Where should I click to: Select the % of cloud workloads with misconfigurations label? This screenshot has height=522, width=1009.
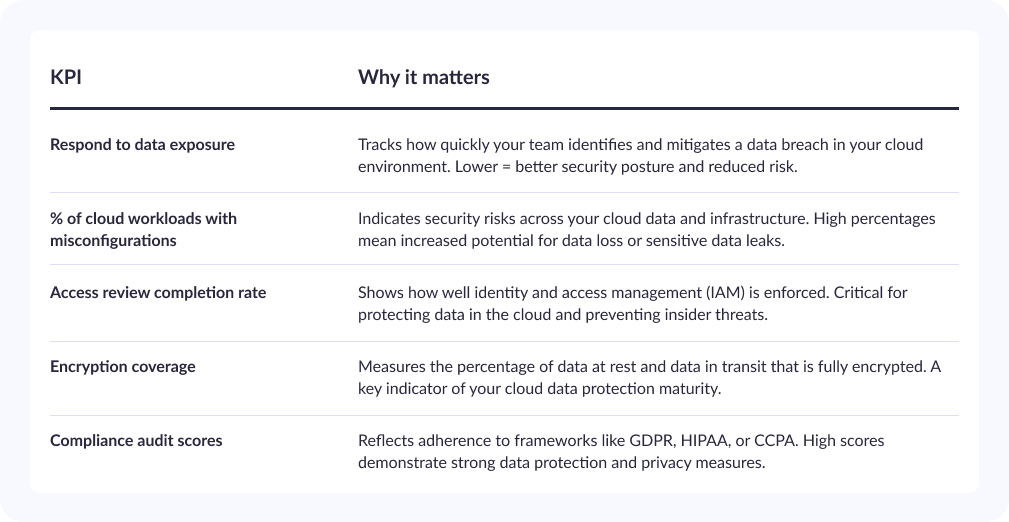coord(143,229)
